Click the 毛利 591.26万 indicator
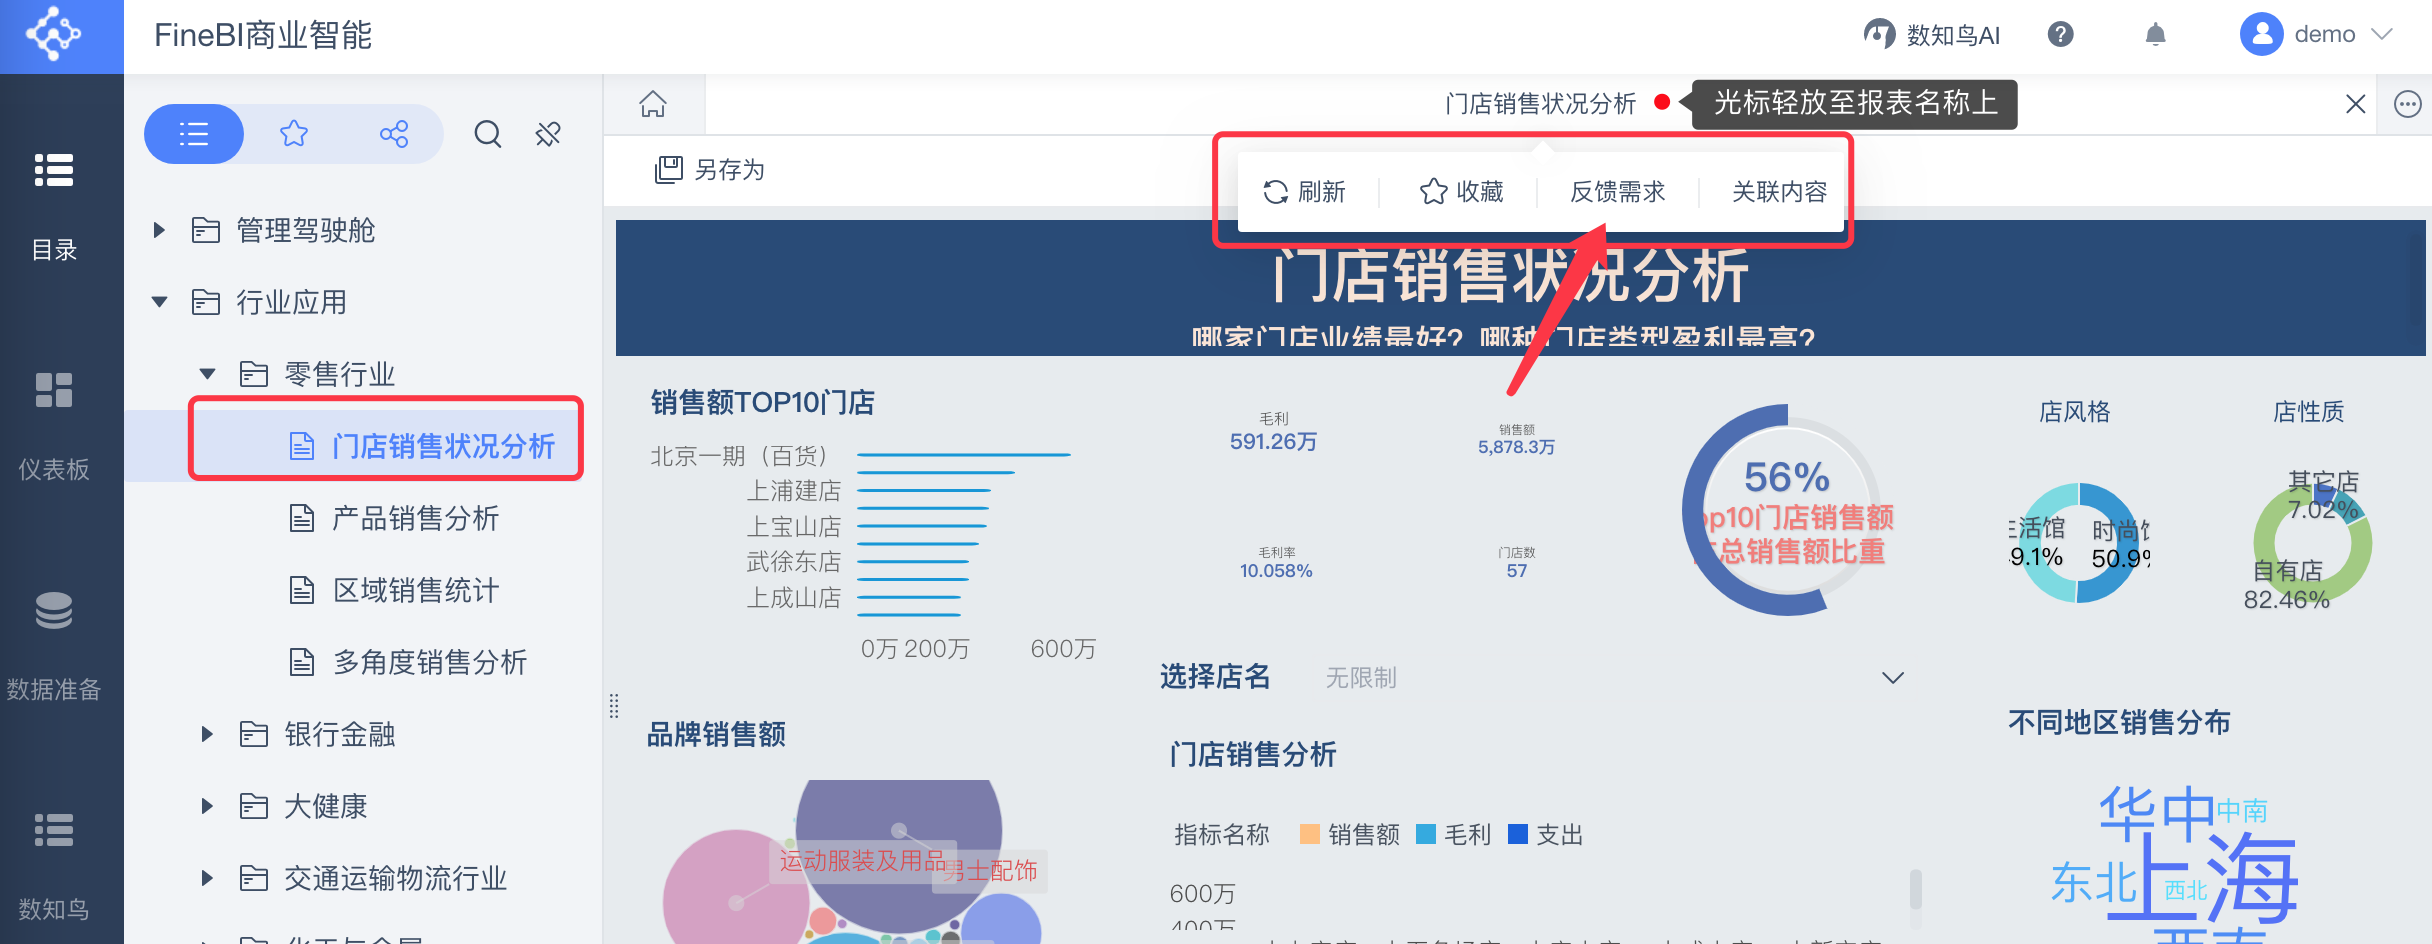 (x=1273, y=432)
